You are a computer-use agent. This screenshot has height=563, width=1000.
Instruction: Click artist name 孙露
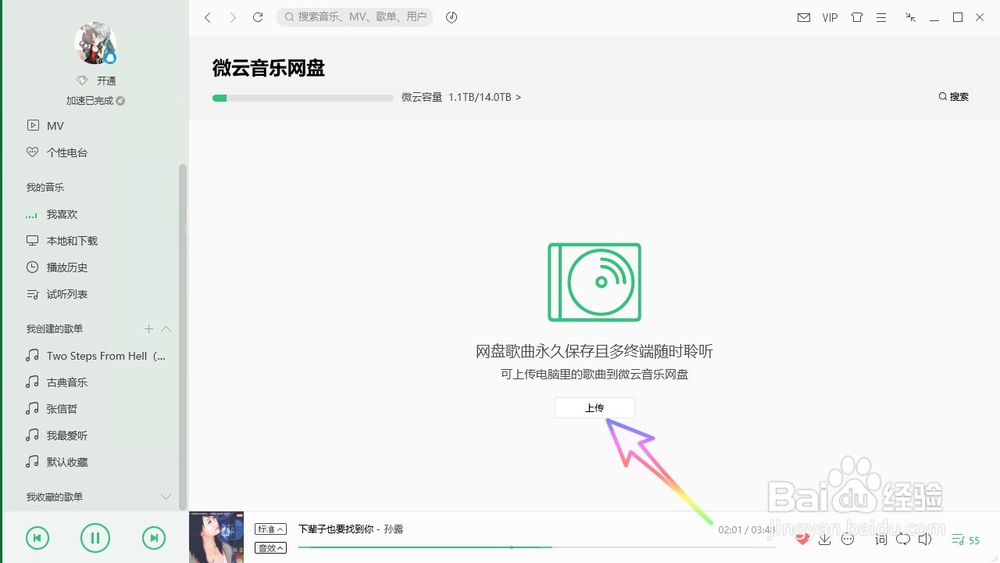393,529
